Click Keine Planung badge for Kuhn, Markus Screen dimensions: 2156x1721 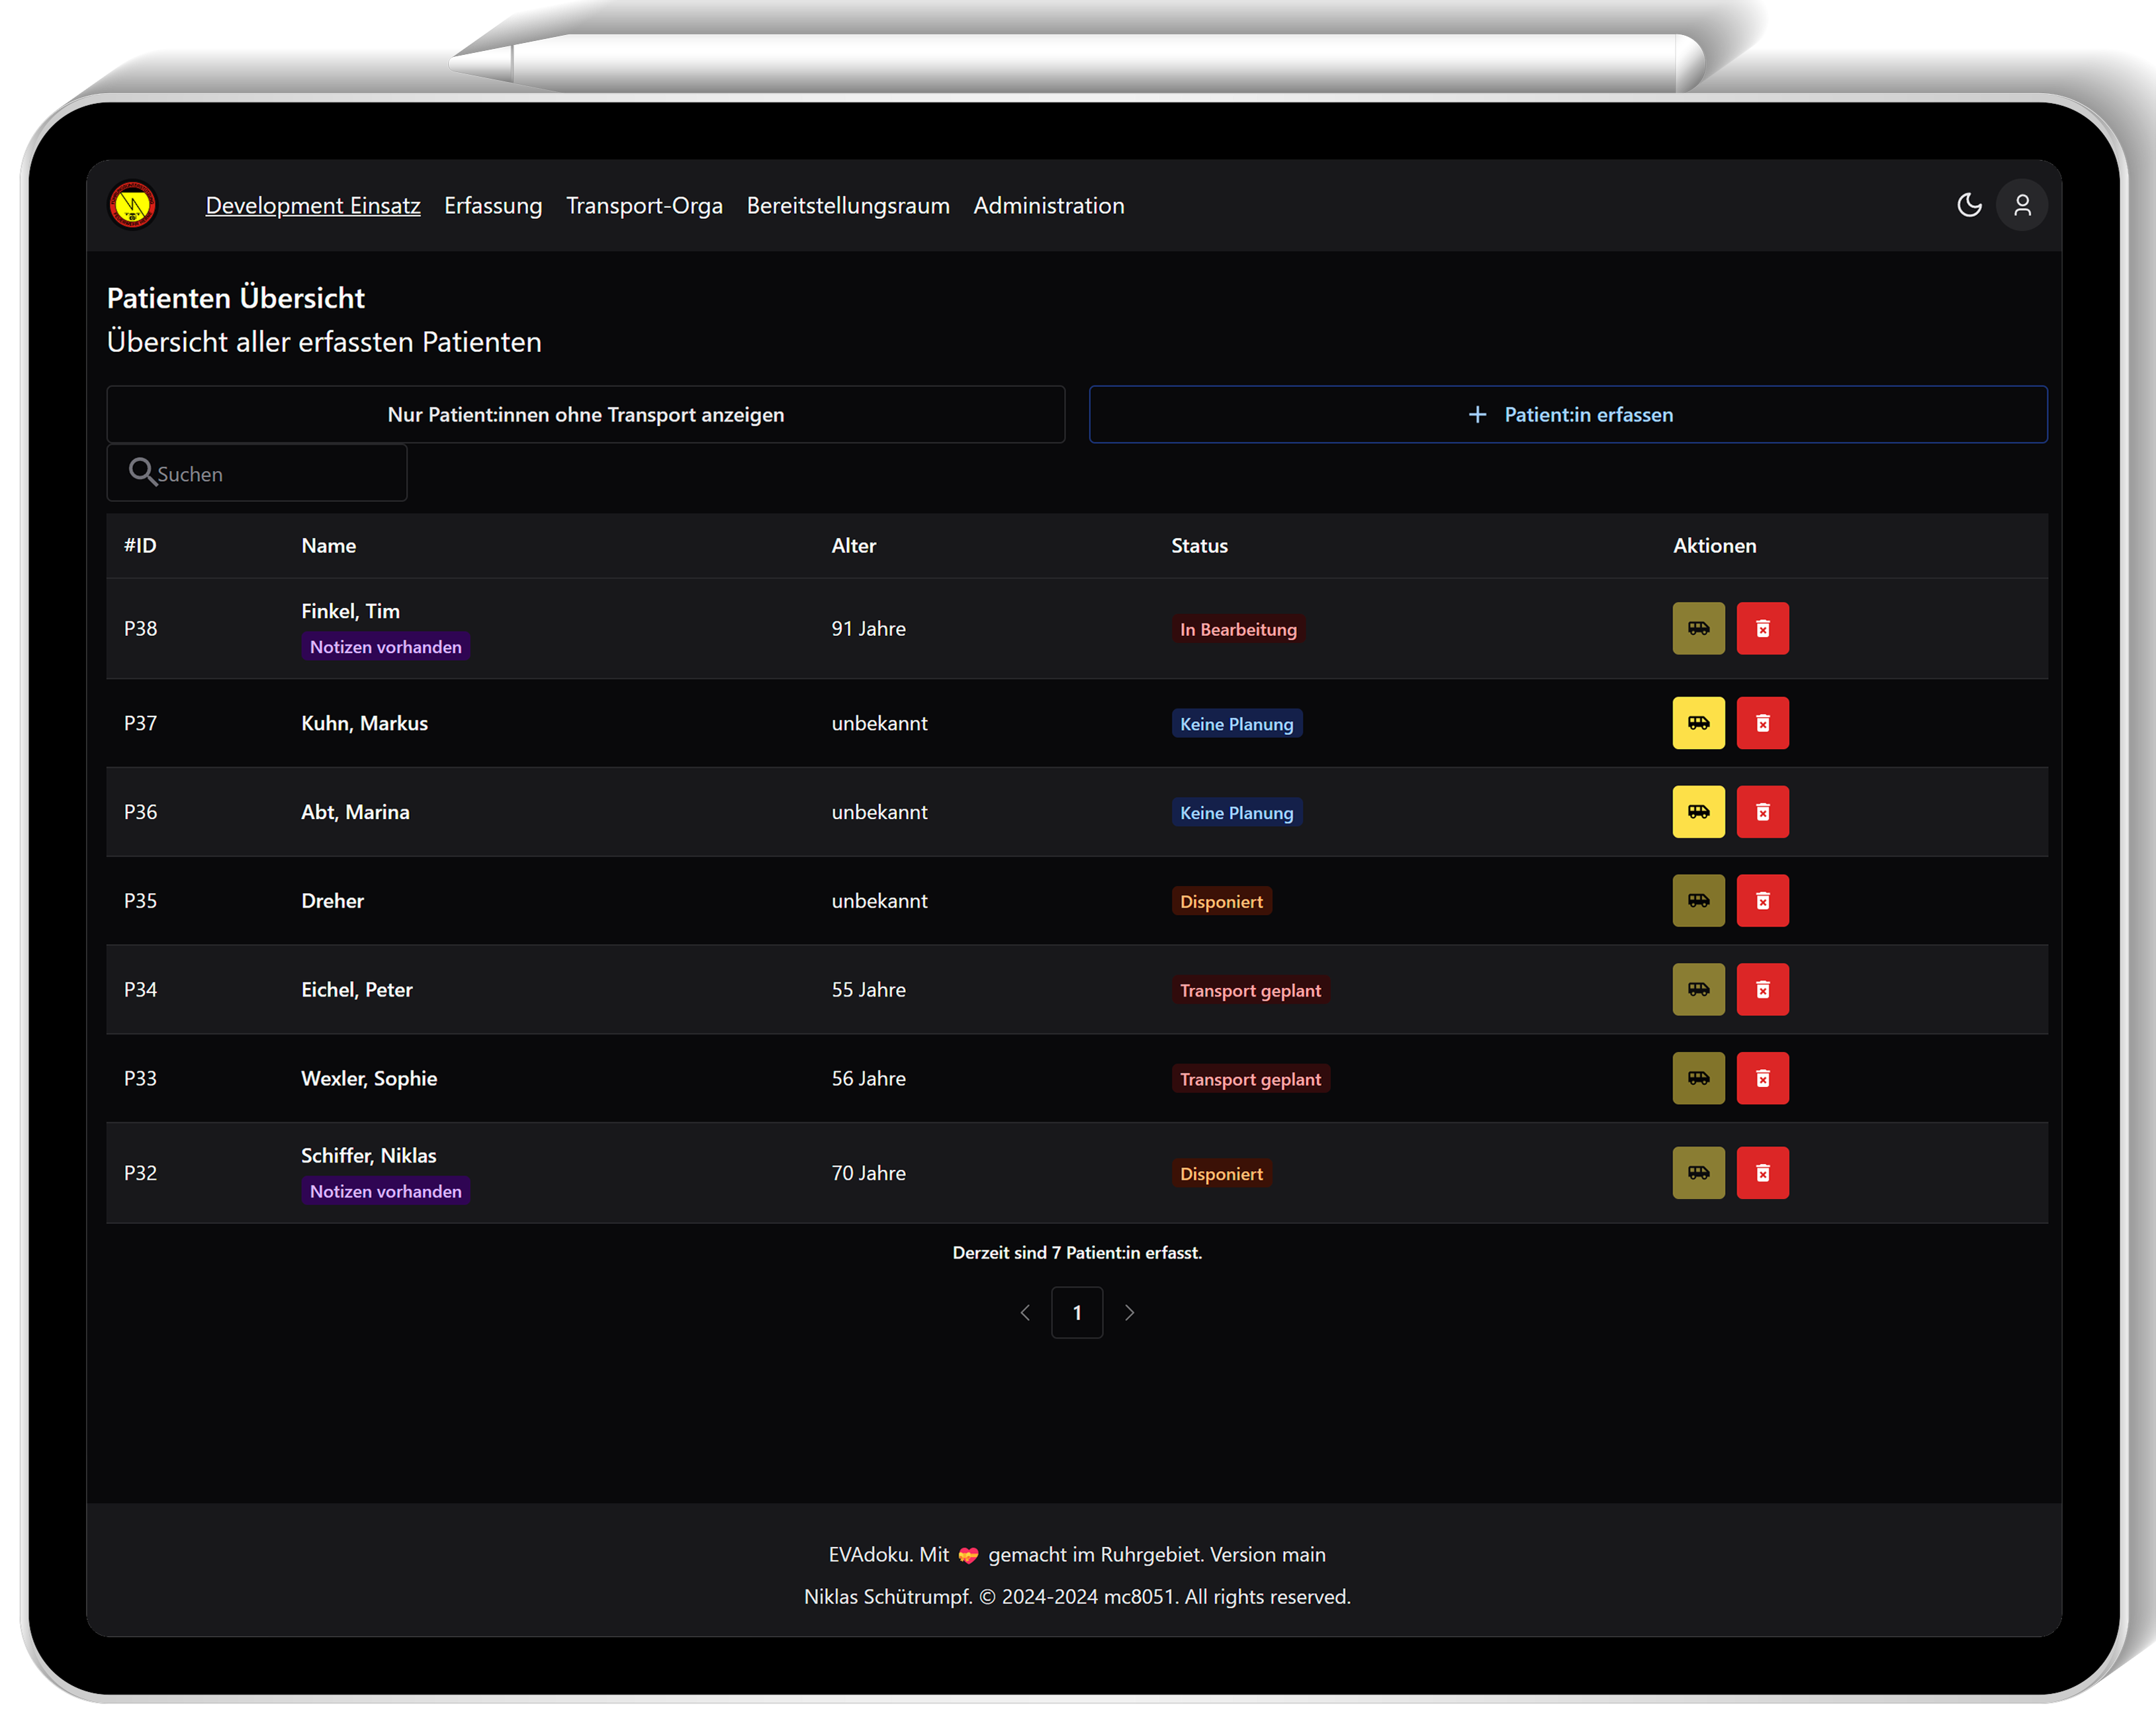coord(1237,724)
